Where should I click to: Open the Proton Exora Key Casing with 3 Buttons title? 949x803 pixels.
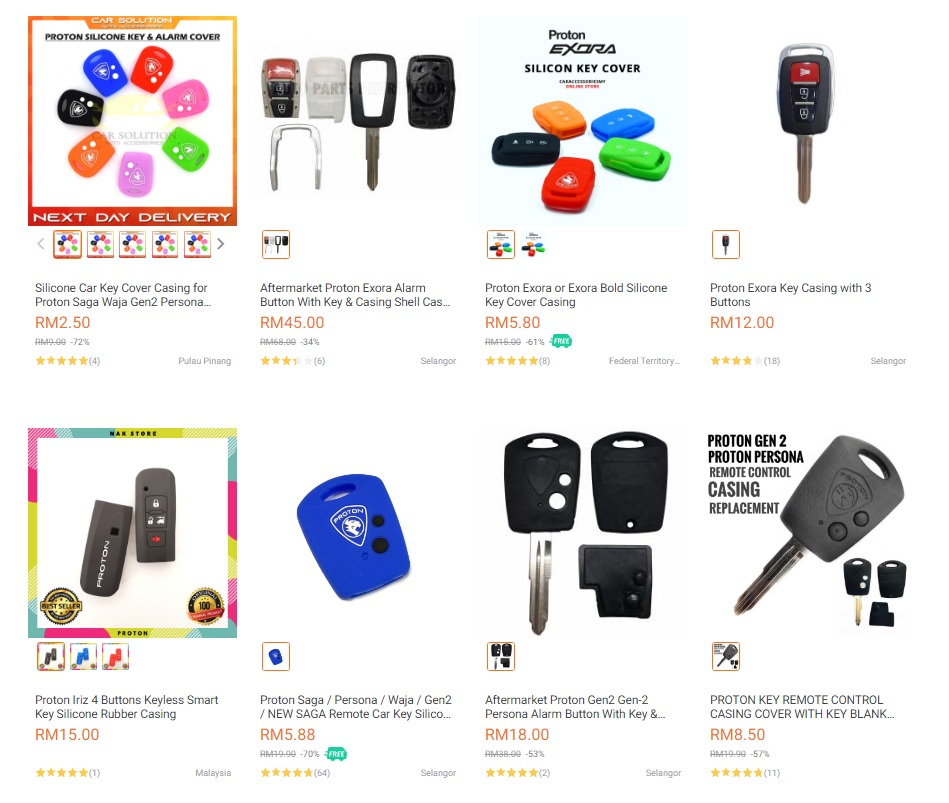pyautogui.click(x=790, y=295)
